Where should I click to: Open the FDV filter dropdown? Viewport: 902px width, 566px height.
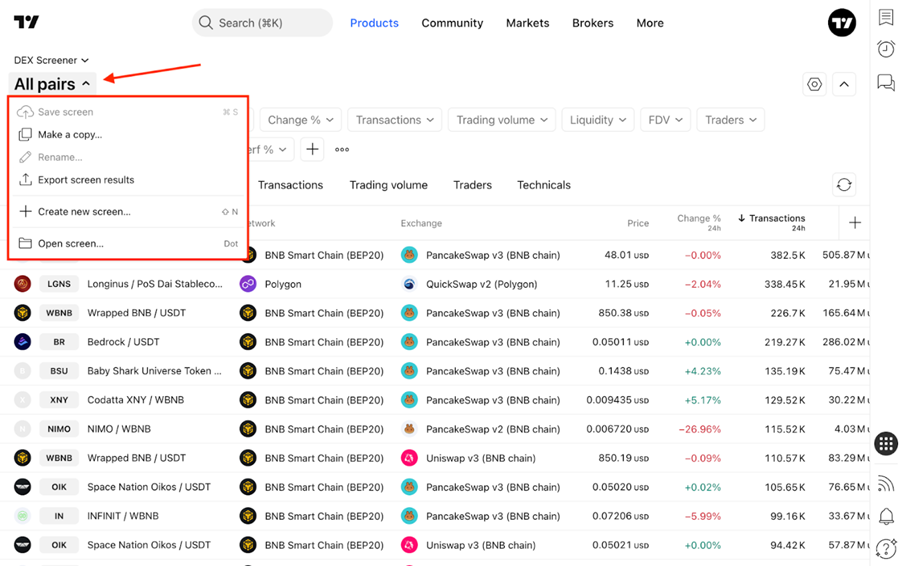[x=665, y=120]
